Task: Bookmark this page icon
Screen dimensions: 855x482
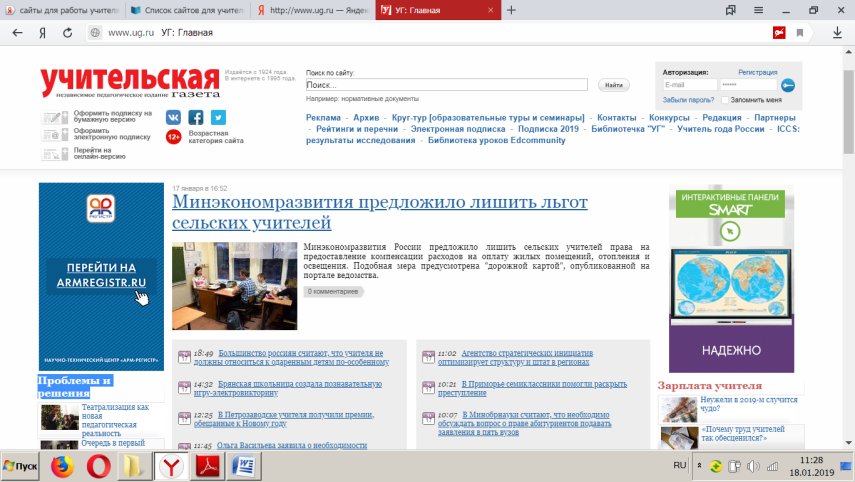Action: click(800, 33)
